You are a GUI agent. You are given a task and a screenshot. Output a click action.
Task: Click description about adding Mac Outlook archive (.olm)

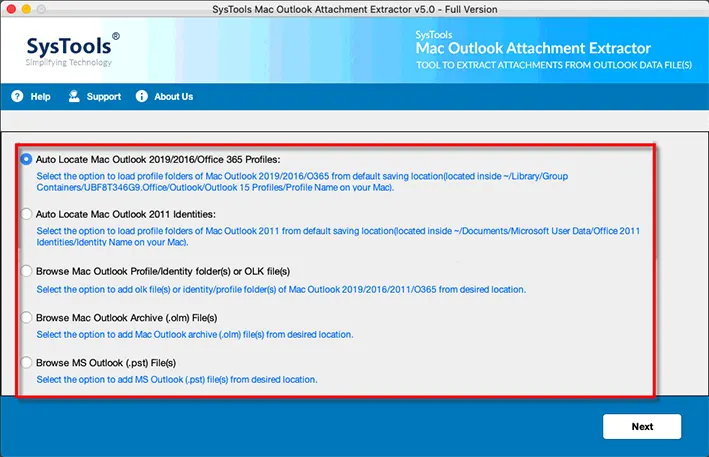[195, 335]
